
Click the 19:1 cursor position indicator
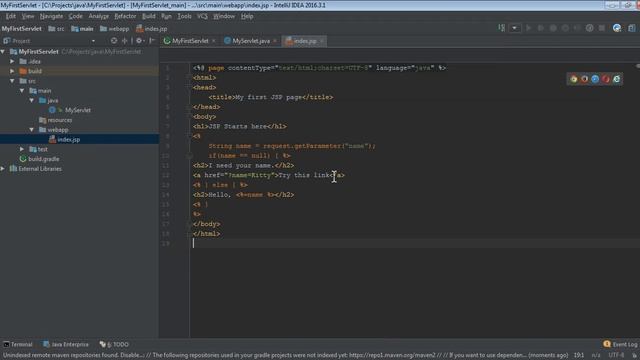coord(579,355)
